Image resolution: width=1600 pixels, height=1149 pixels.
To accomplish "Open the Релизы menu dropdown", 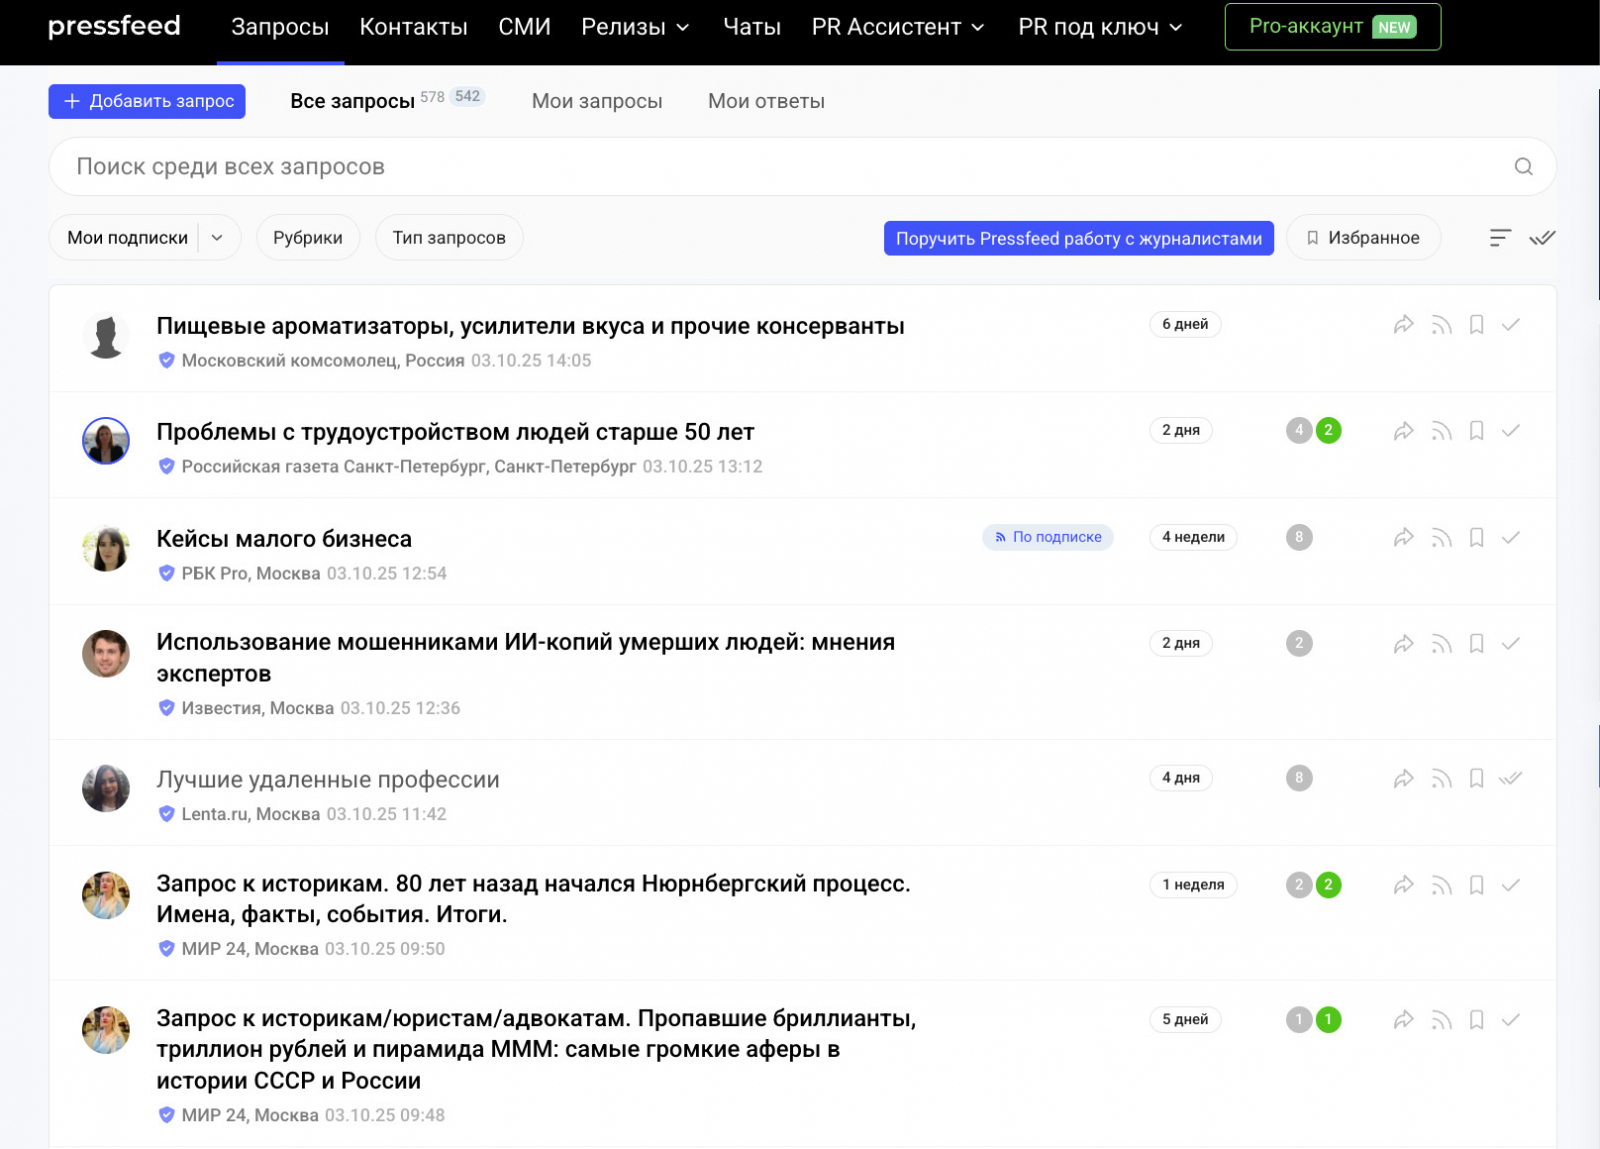I will click(635, 27).
